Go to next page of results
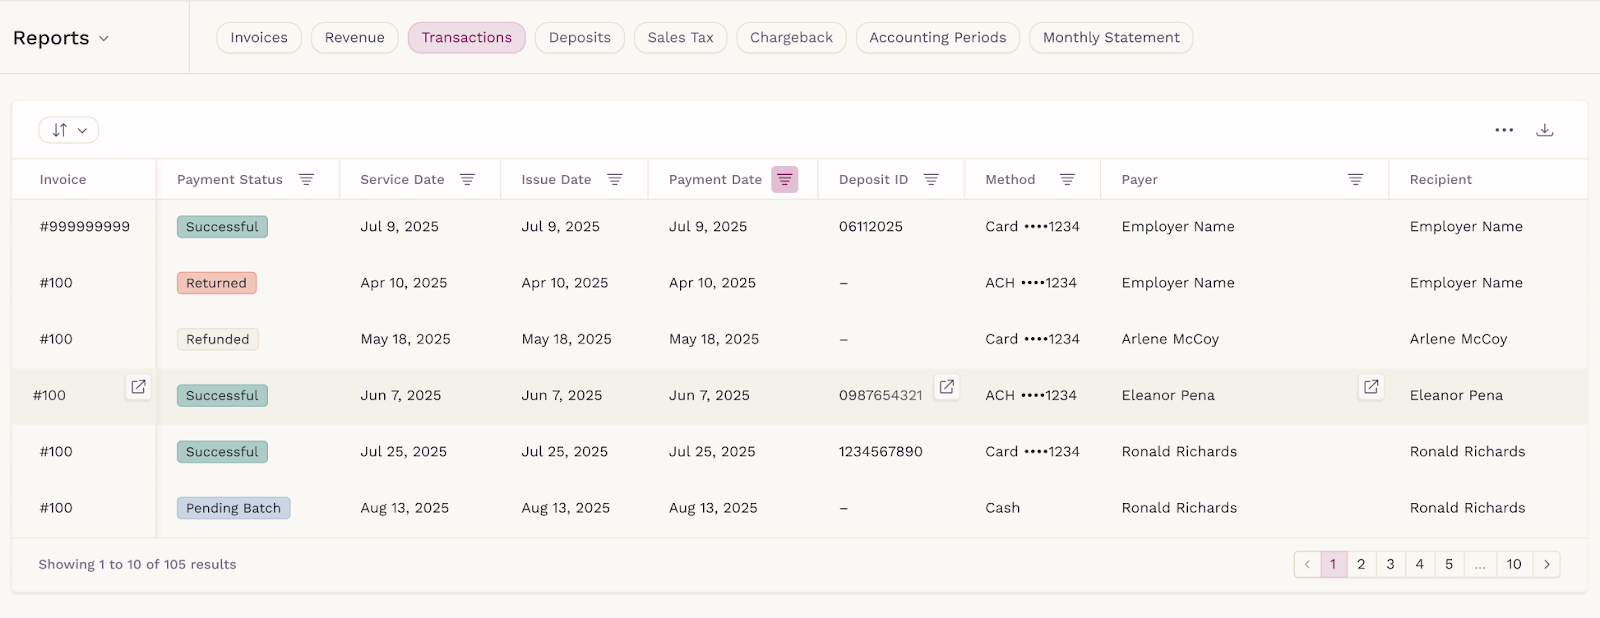This screenshot has height=618, width=1600. click(1546, 564)
